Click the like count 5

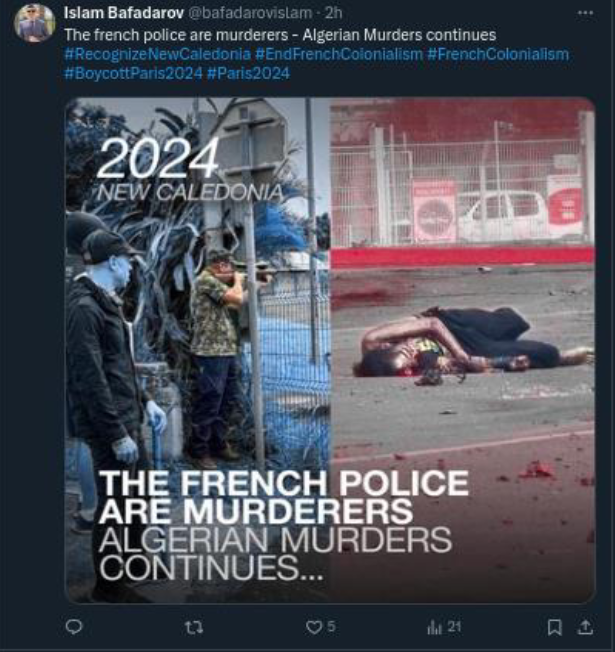click(331, 626)
